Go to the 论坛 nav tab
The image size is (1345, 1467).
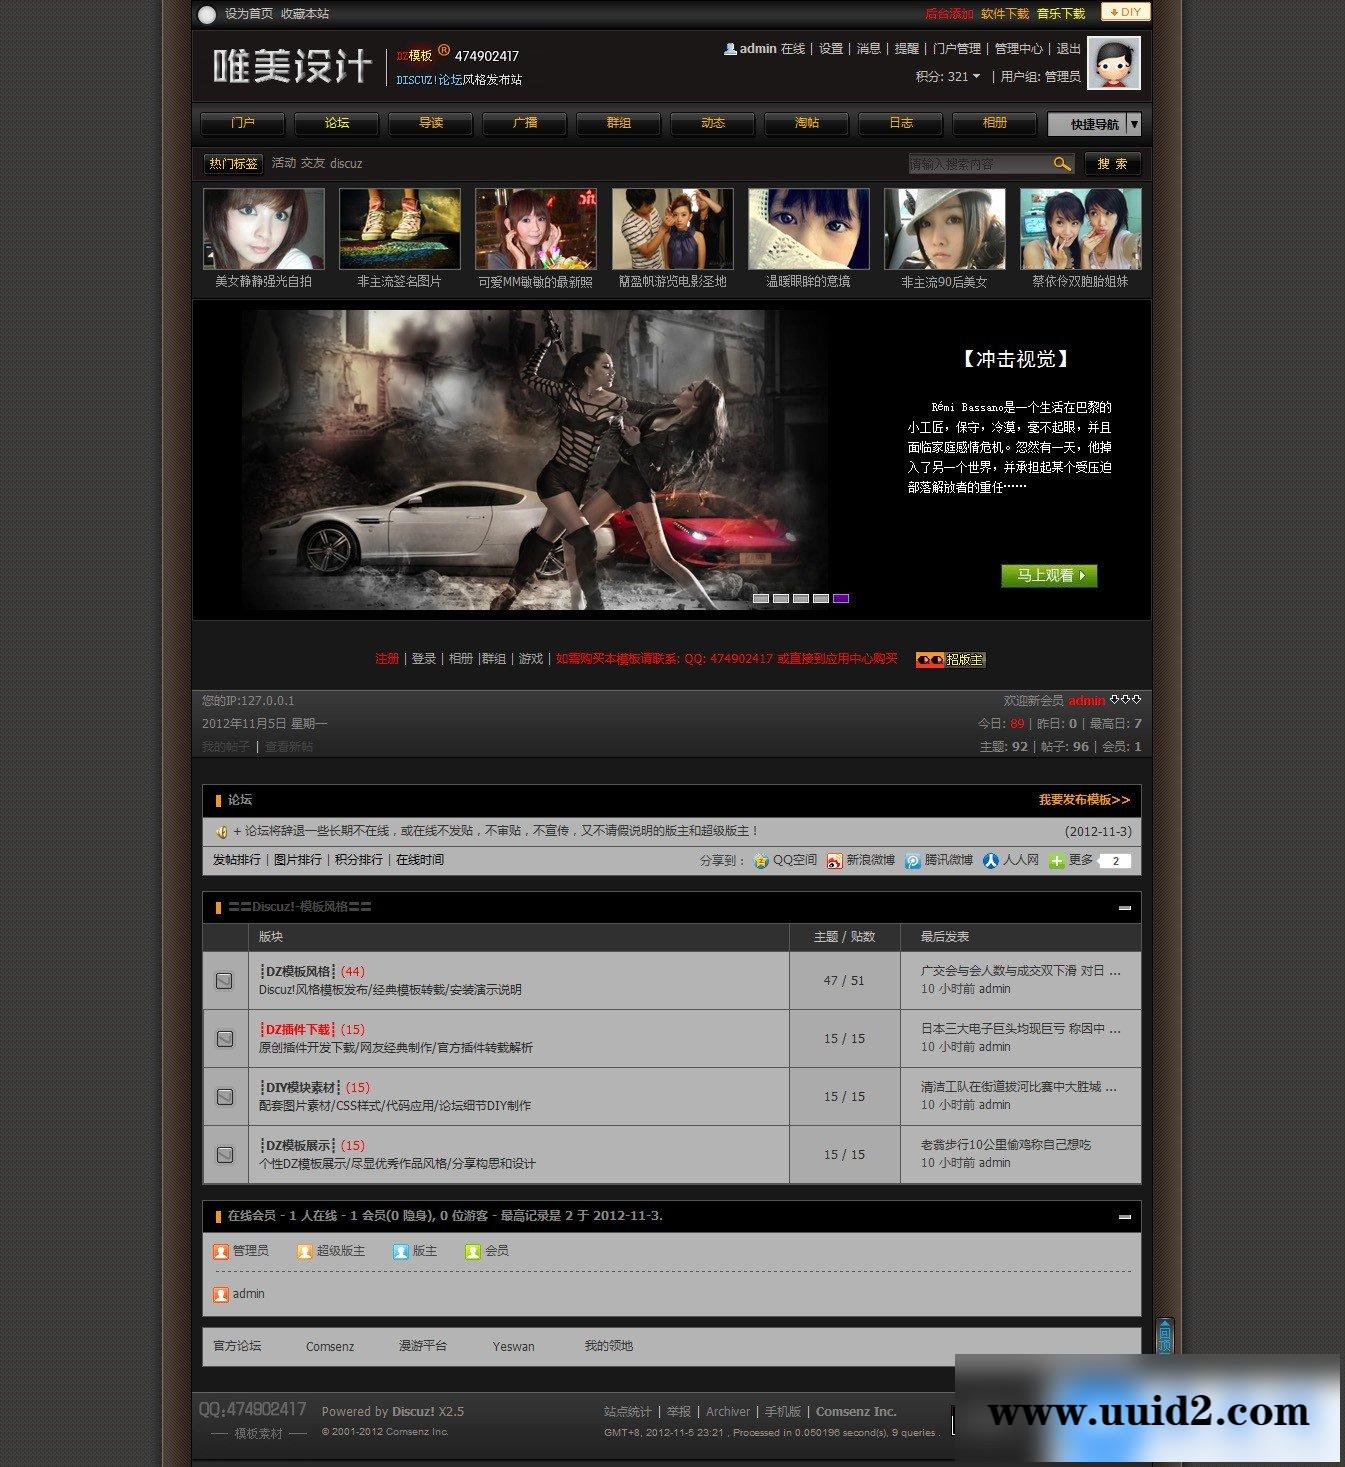pos(337,123)
